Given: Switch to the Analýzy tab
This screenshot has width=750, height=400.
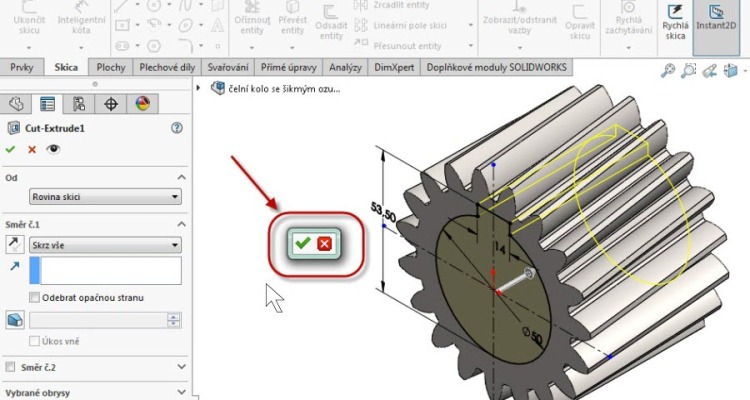Looking at the screenshot, I should click(345, 67).
